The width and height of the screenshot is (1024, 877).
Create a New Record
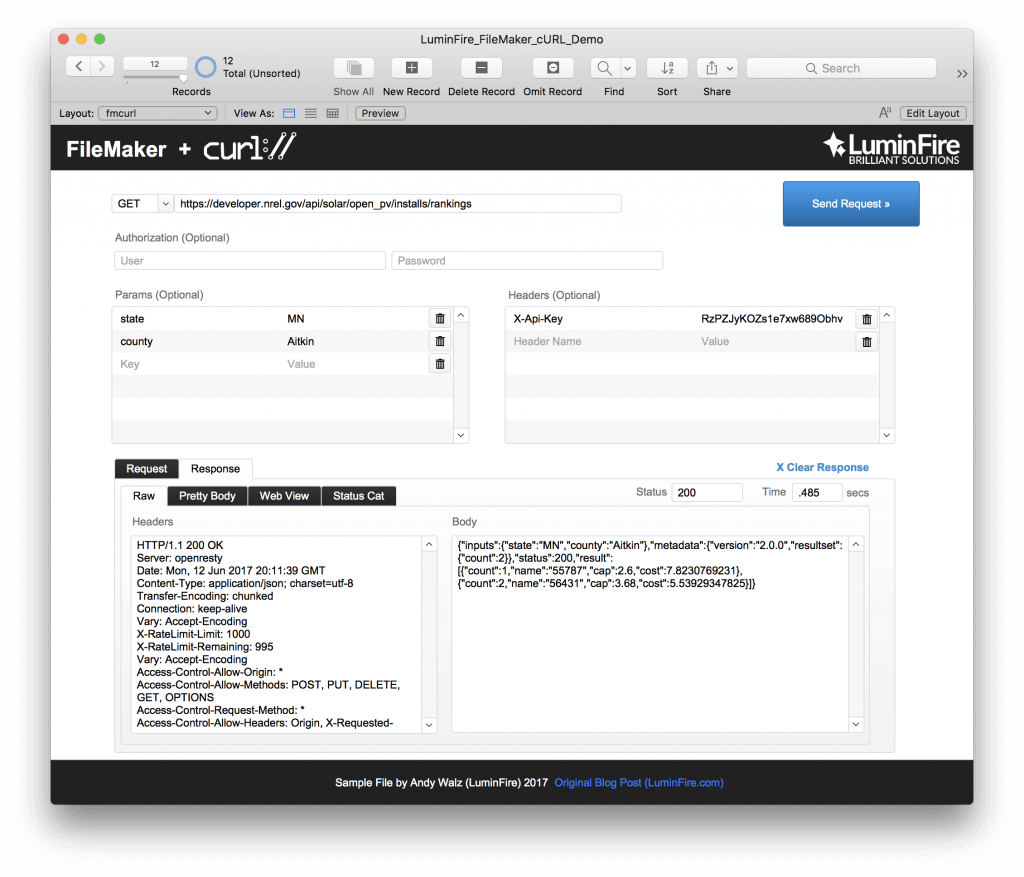point(411,68)
